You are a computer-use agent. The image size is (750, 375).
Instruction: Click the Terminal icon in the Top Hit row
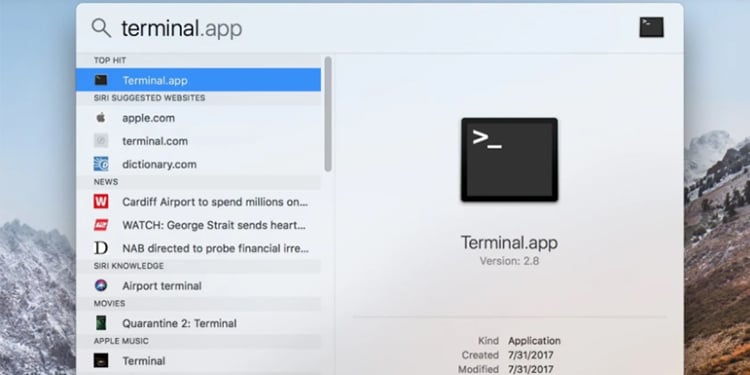pos(101,80)
